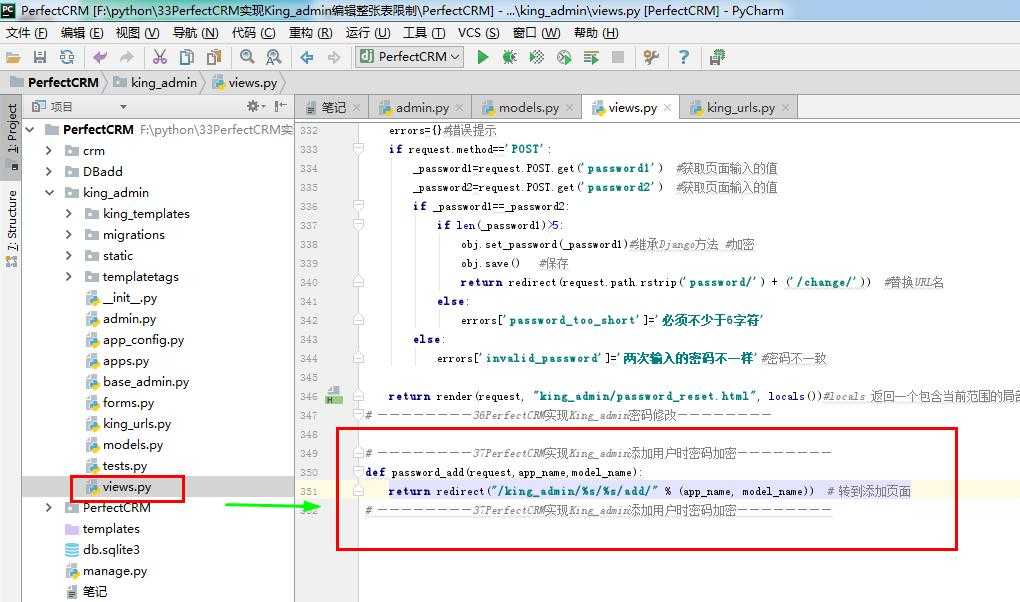Switch to the admin.py editor tab
1020x602 pixels.
tap(422, 107)
